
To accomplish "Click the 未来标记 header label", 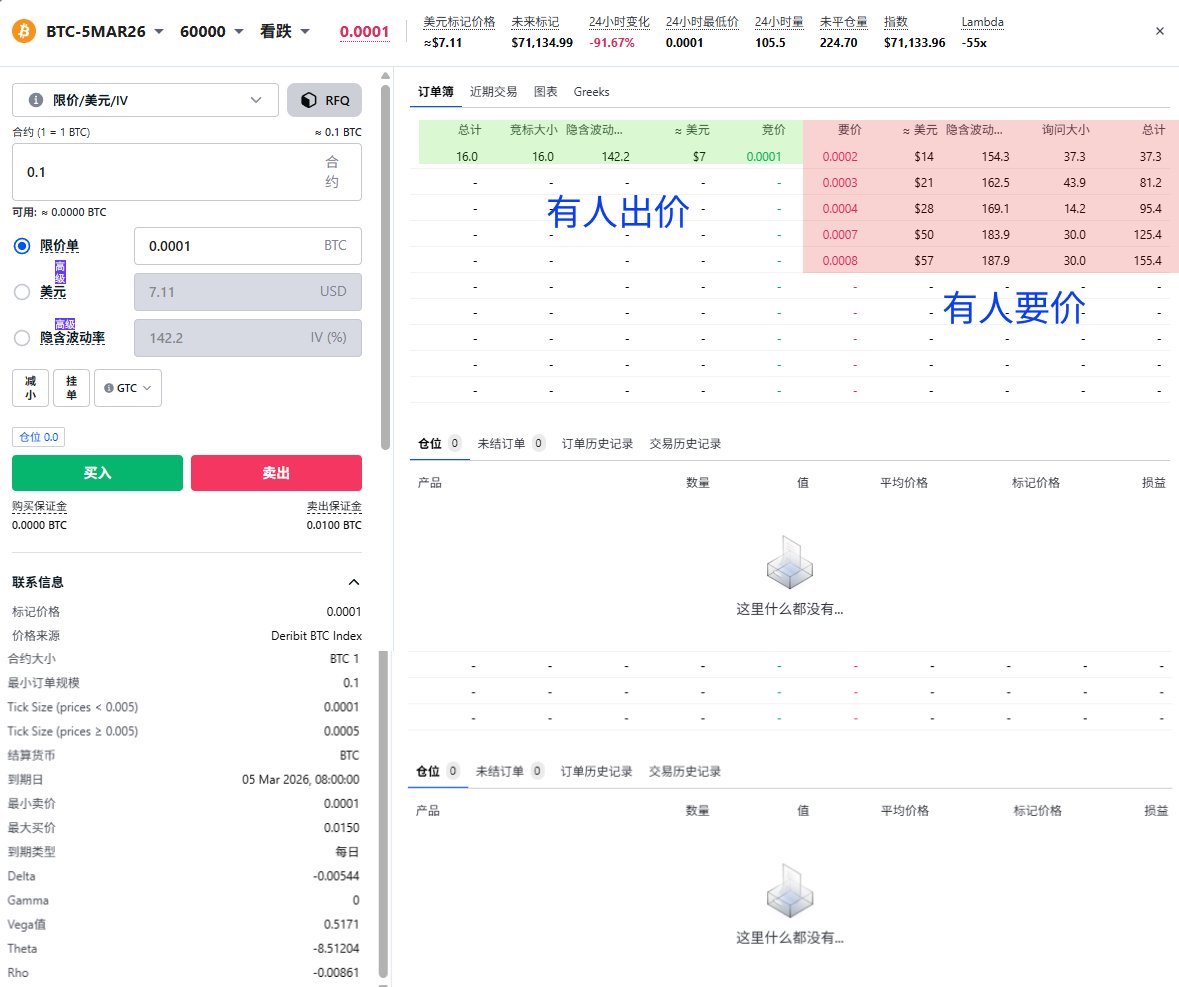I will [x=535, y=22].
